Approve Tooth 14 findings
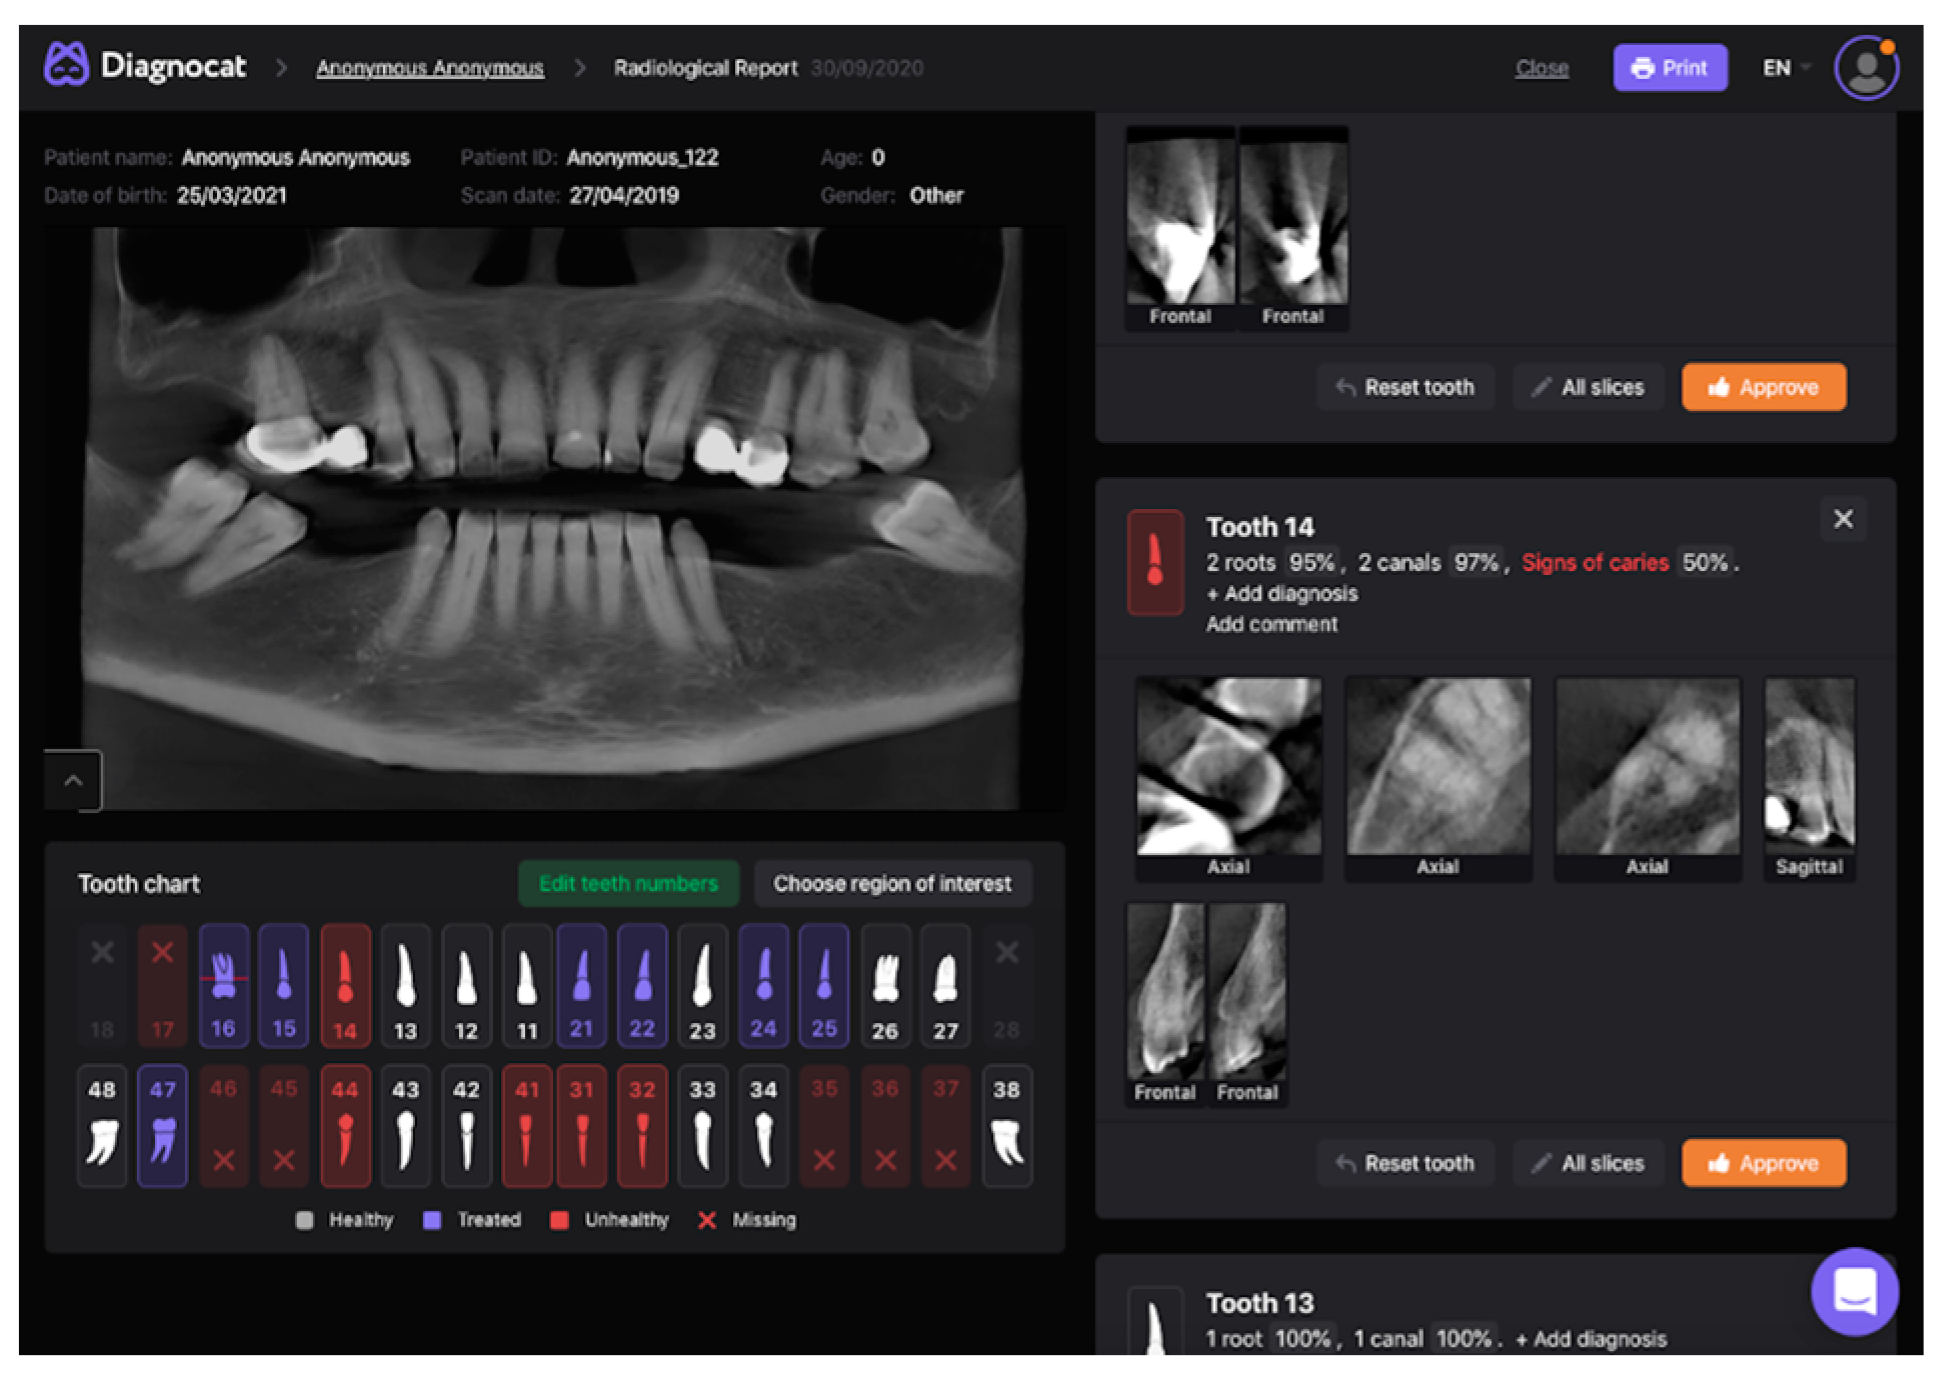The image size is (1948, 1383). tap(1763, 1163)
